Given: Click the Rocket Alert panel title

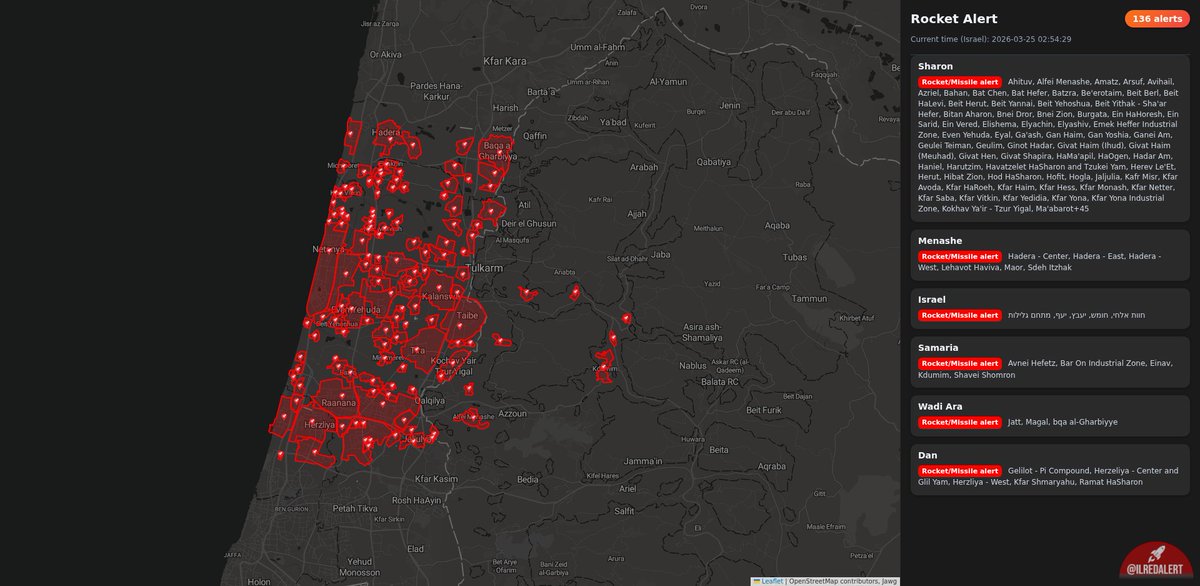Looking at the screenshot, I should click(x=954, y=19).
